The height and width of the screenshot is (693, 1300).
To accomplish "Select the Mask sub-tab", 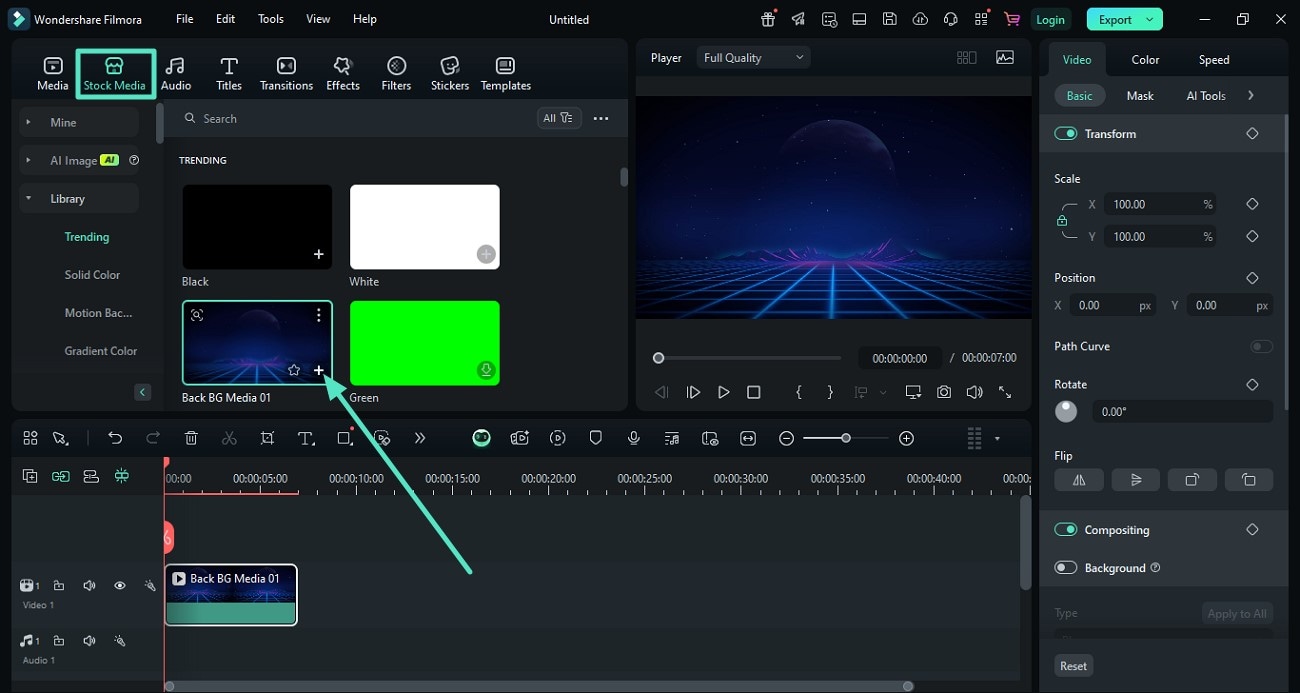I will (1140, 96).
